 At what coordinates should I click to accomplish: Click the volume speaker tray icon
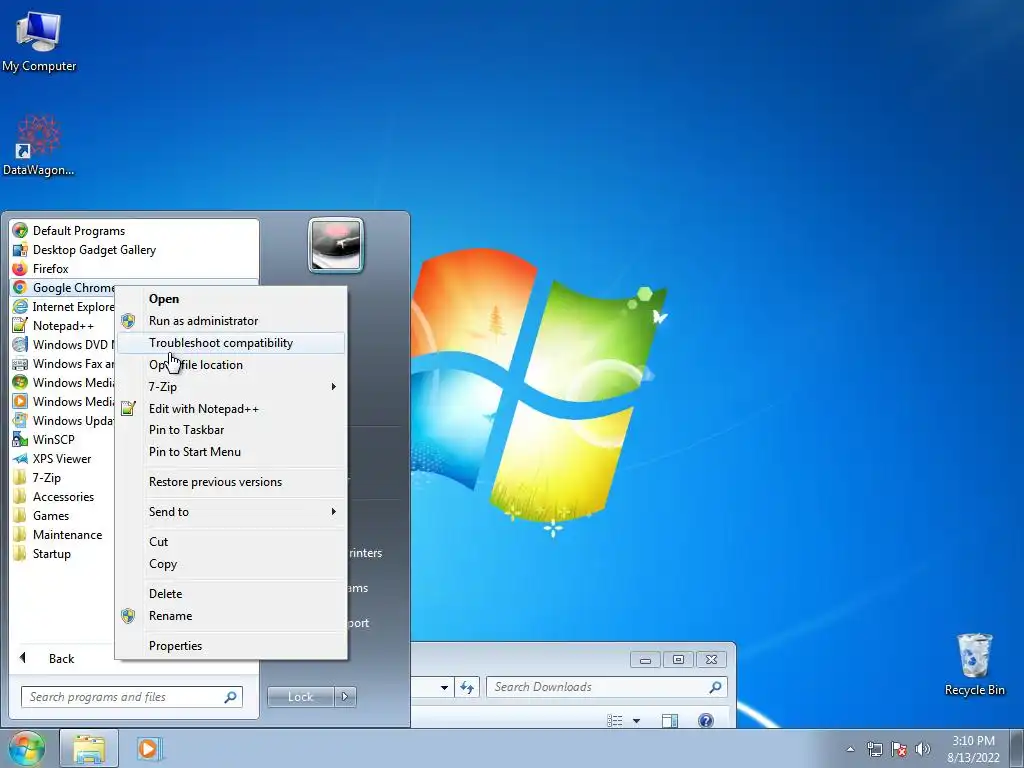[x=922, y=749]
